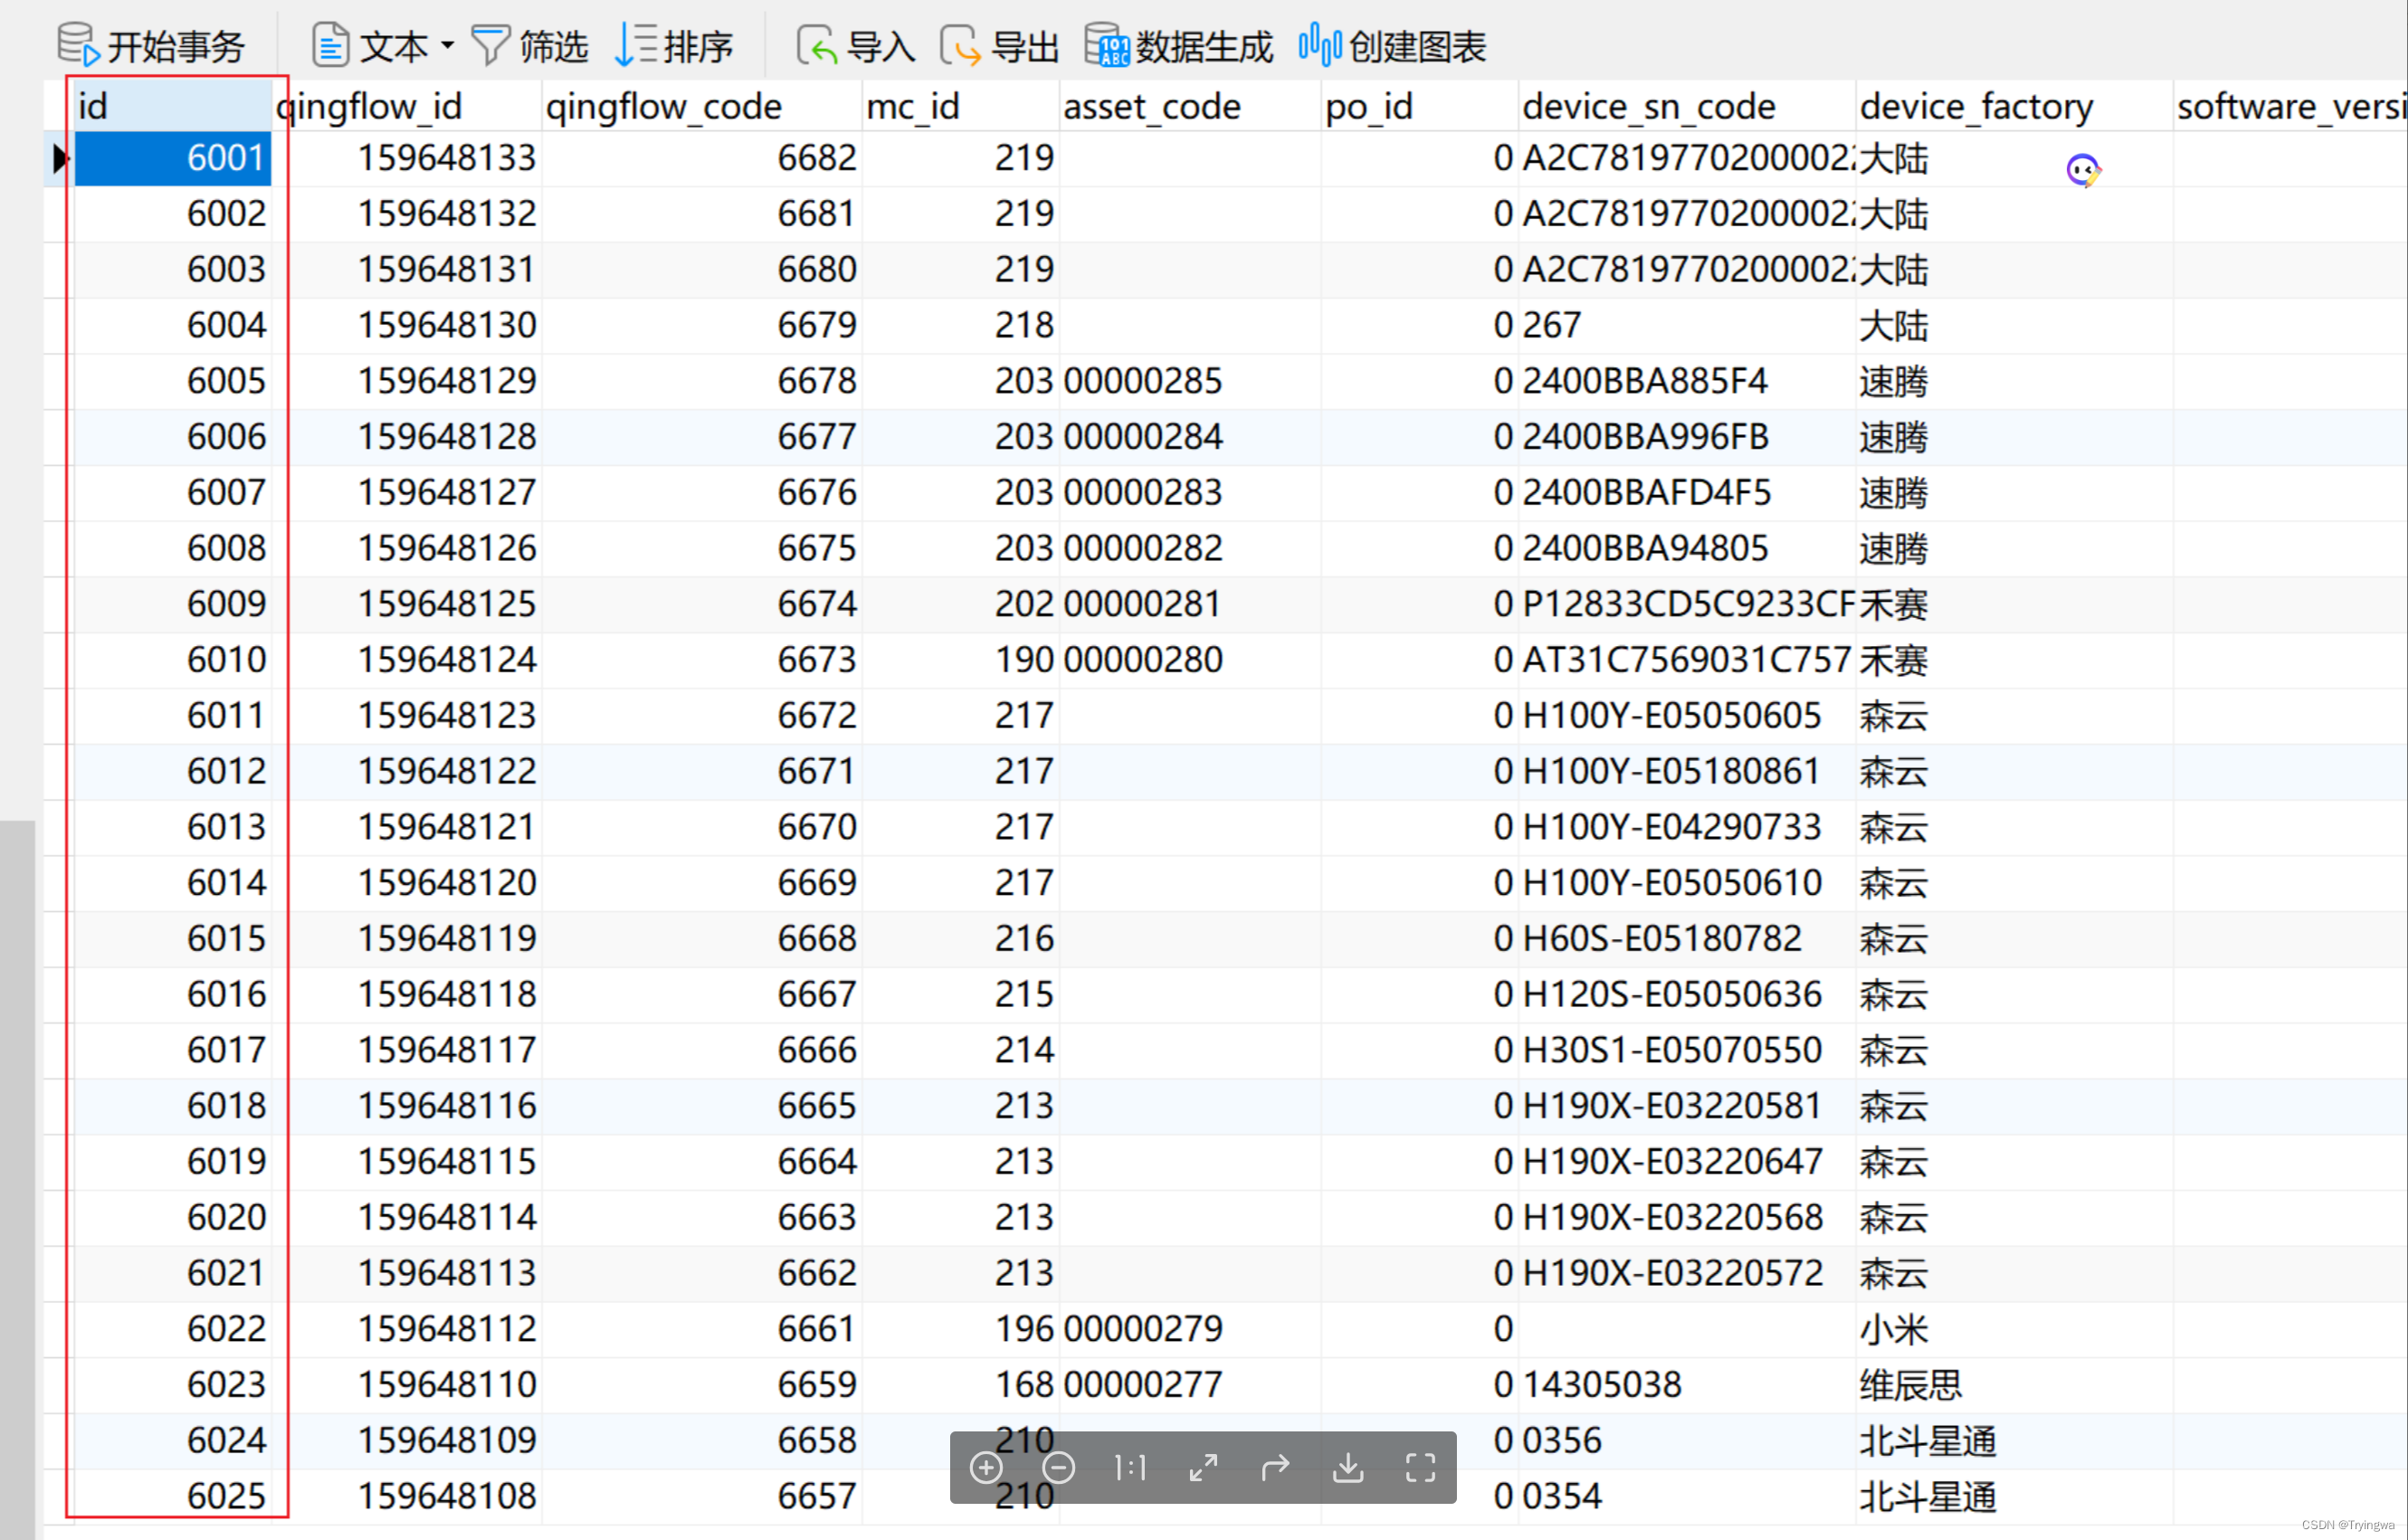Click the Begin Transaction (开始事务) icon
This screenshot has height=1540, width=2408.
point(78,45)
